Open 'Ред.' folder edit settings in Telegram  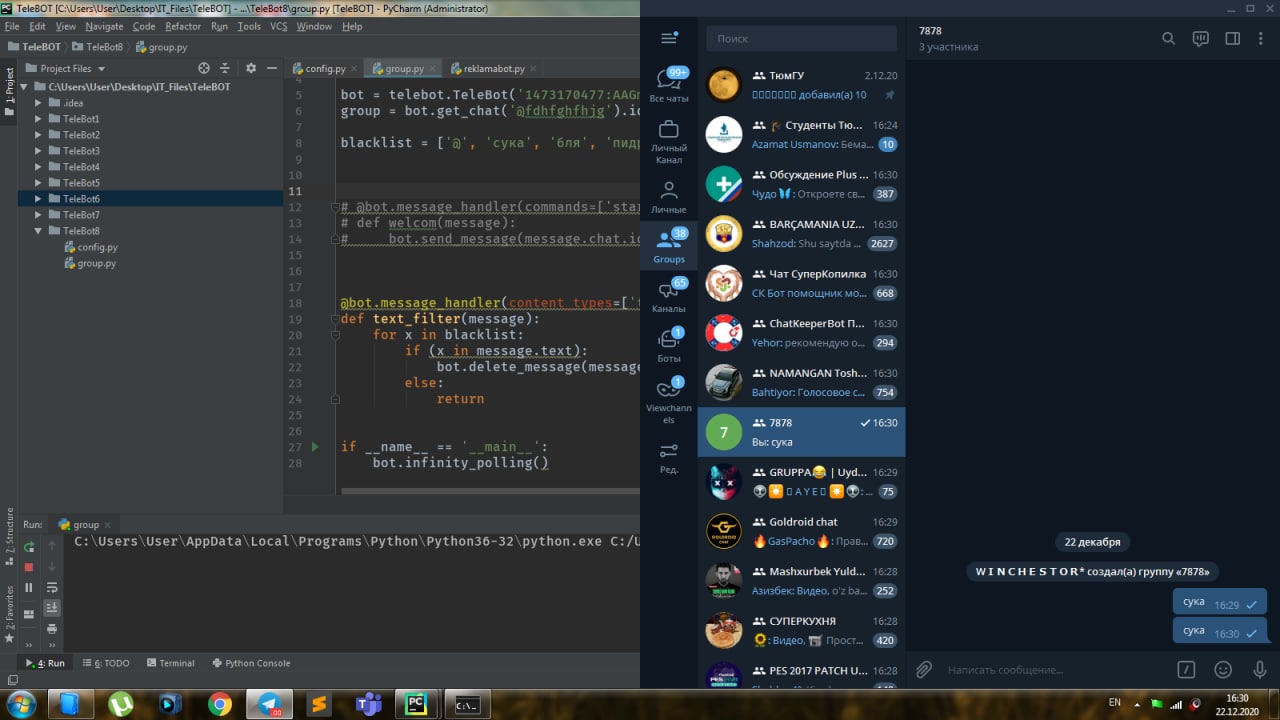coord(669,457)
